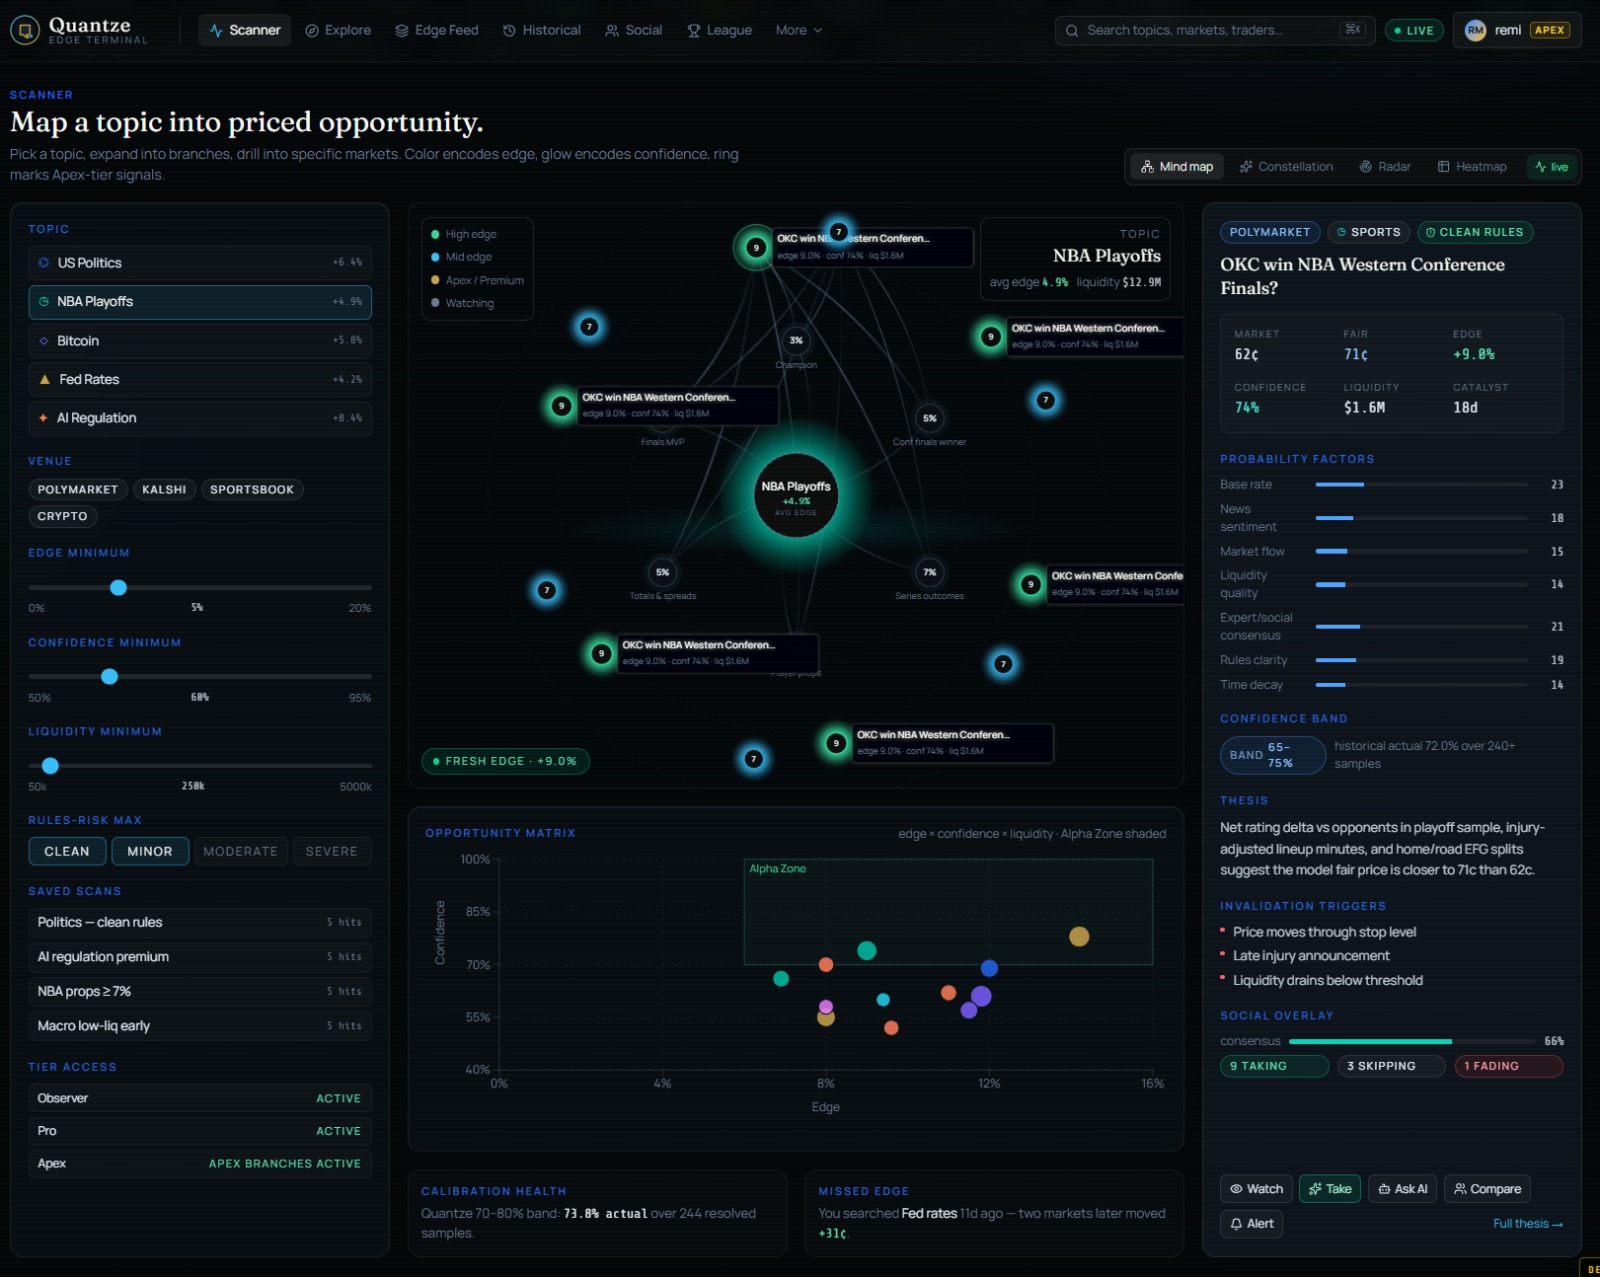1600x1277 pixels.
Task: Open the League tab
Action: (x=720, y=30)
